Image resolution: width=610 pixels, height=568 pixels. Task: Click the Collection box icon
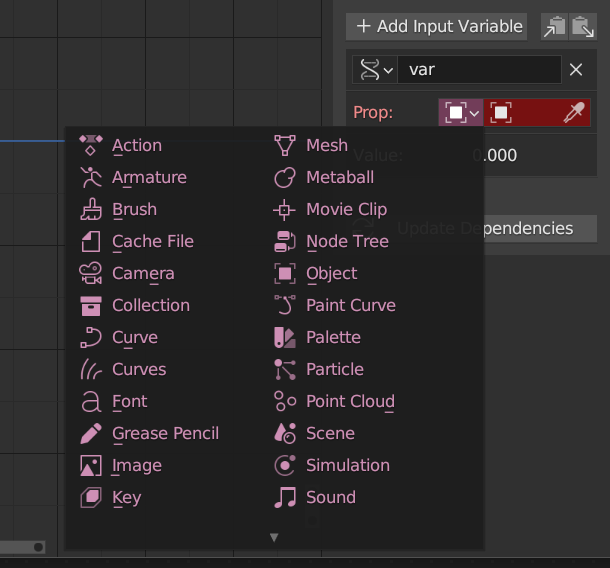tap(91, 305)
